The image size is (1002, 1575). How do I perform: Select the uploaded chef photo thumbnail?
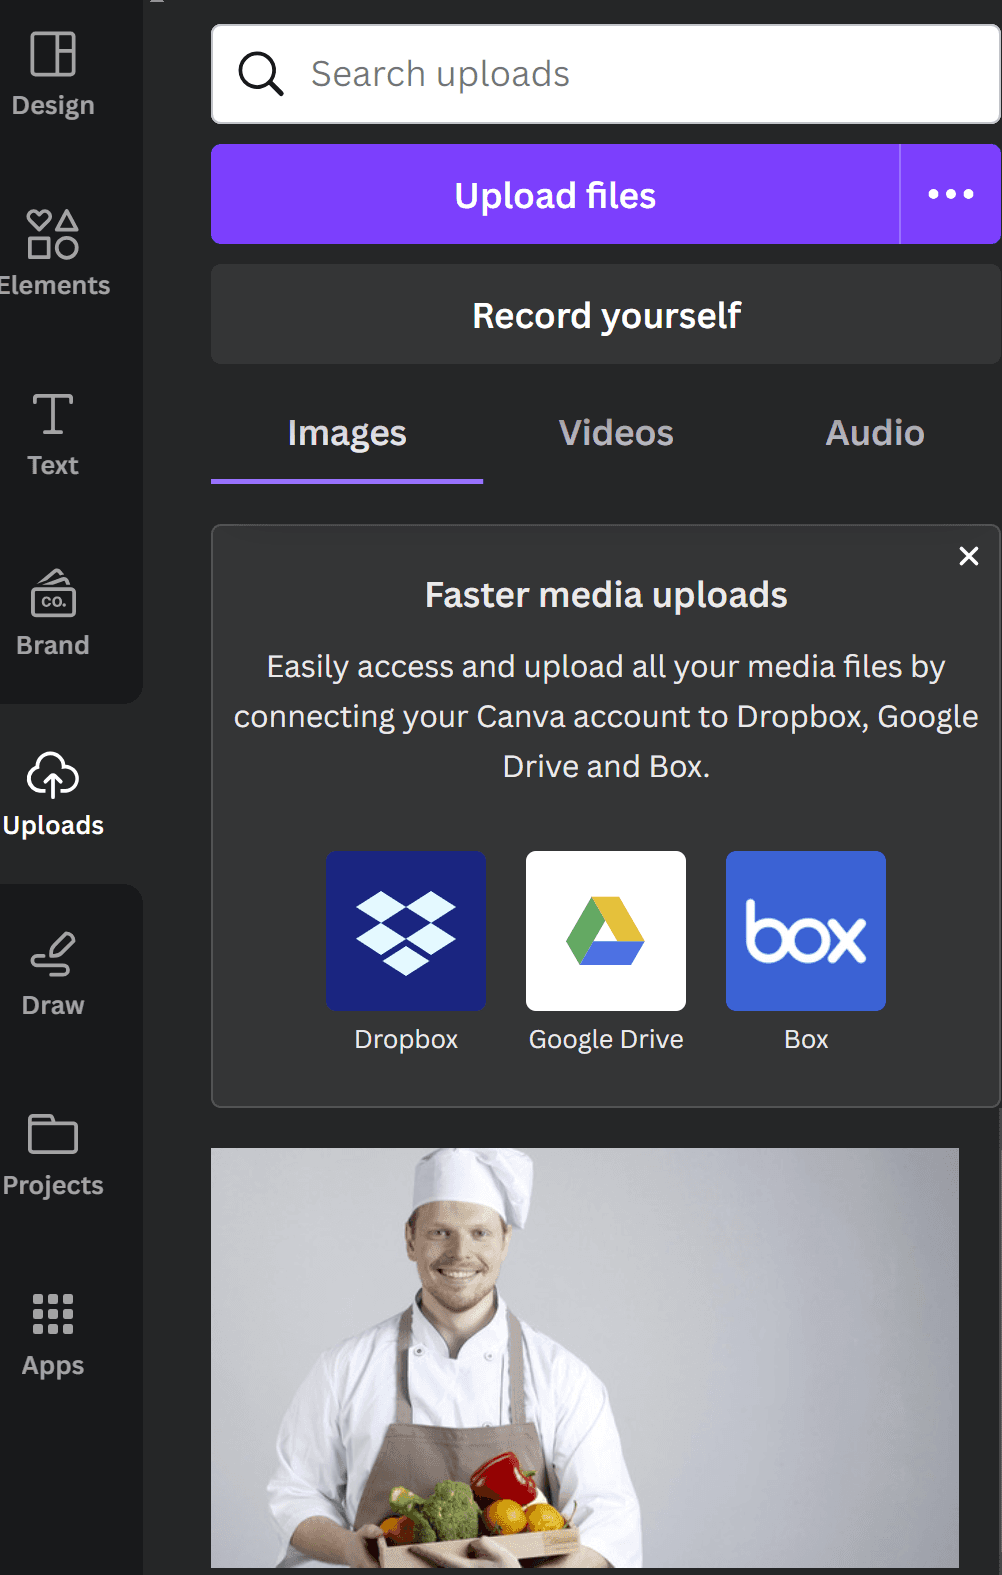[x=585, y=1357]
